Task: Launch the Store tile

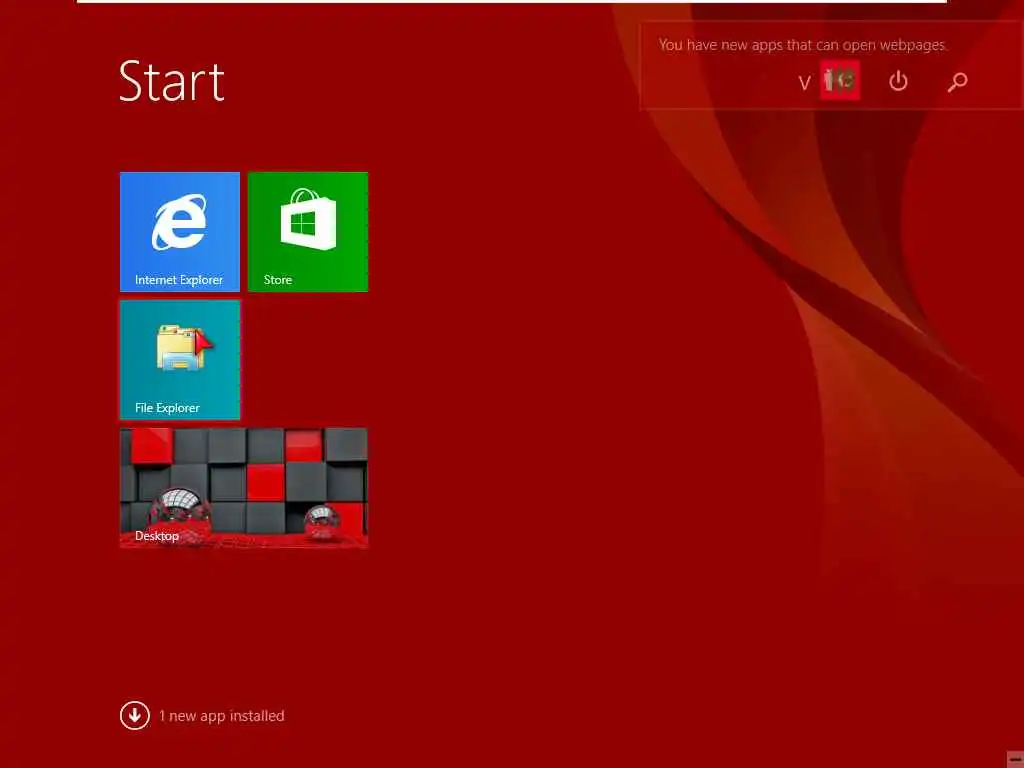Action: click(x=308, y=232)
